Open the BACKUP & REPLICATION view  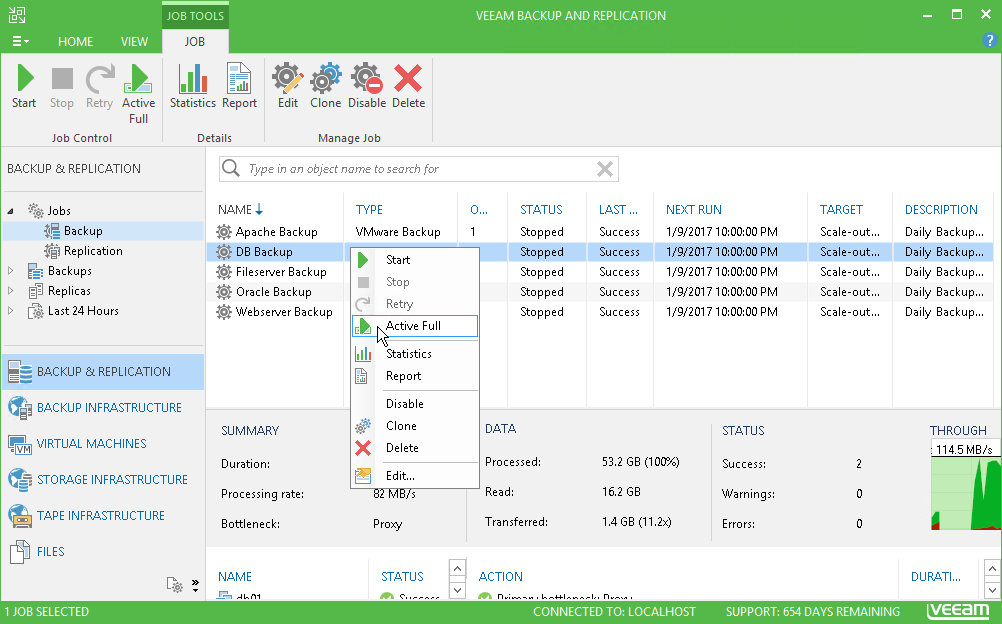(103, 372)
